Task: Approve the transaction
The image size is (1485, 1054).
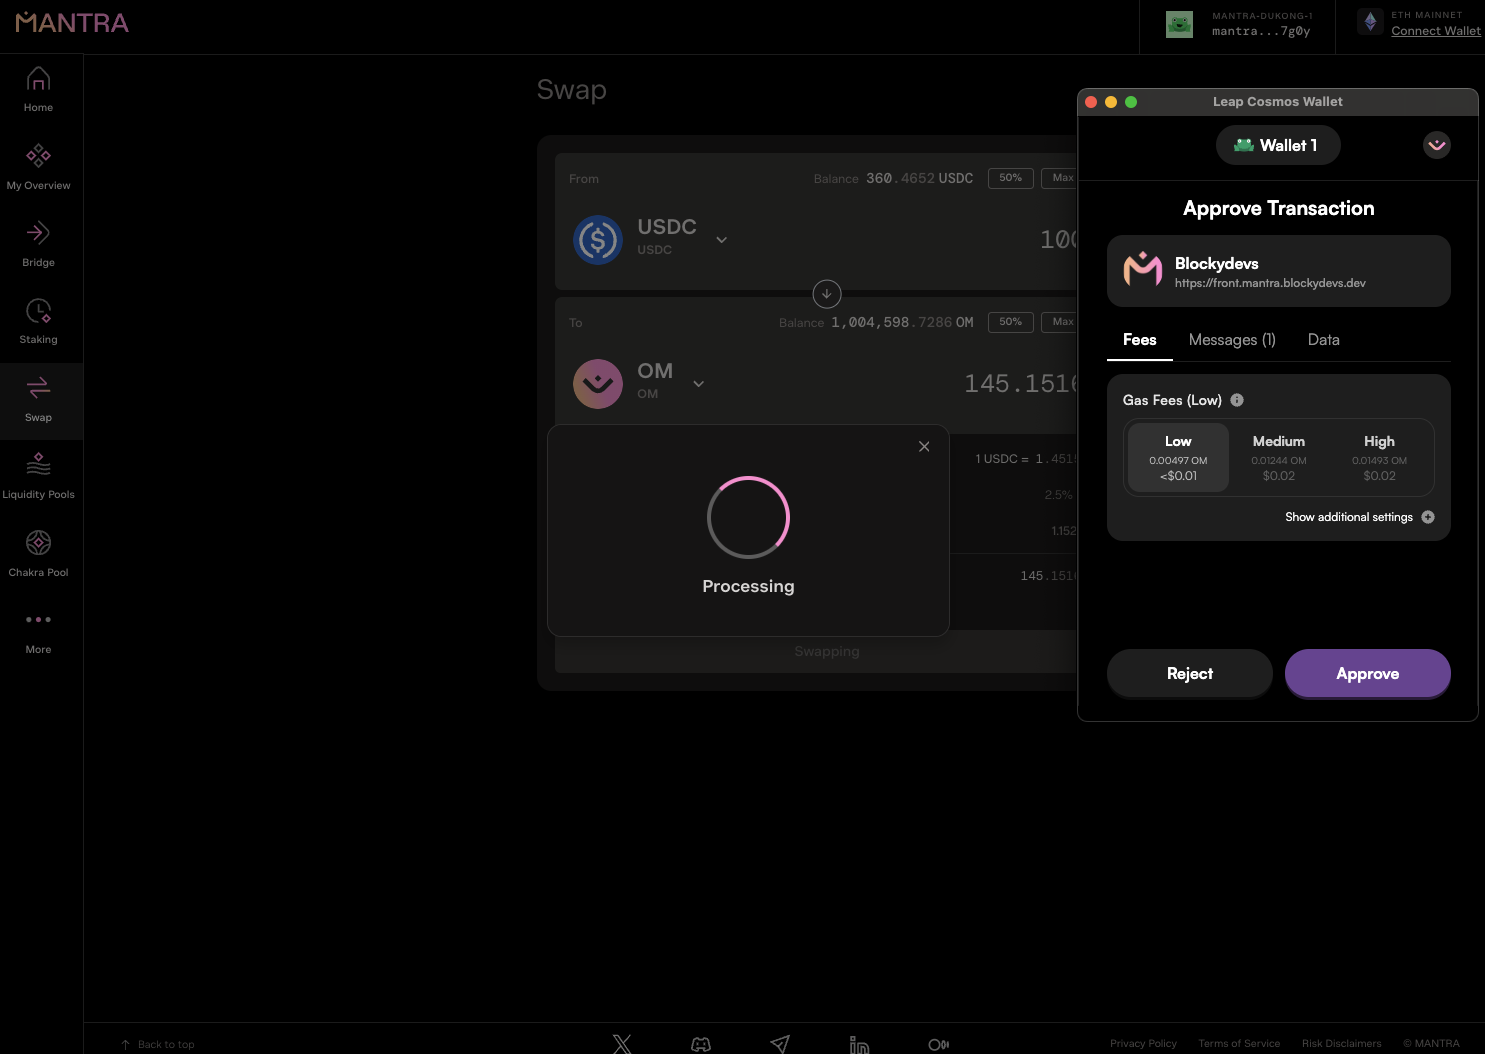Action: point(1367,674)
